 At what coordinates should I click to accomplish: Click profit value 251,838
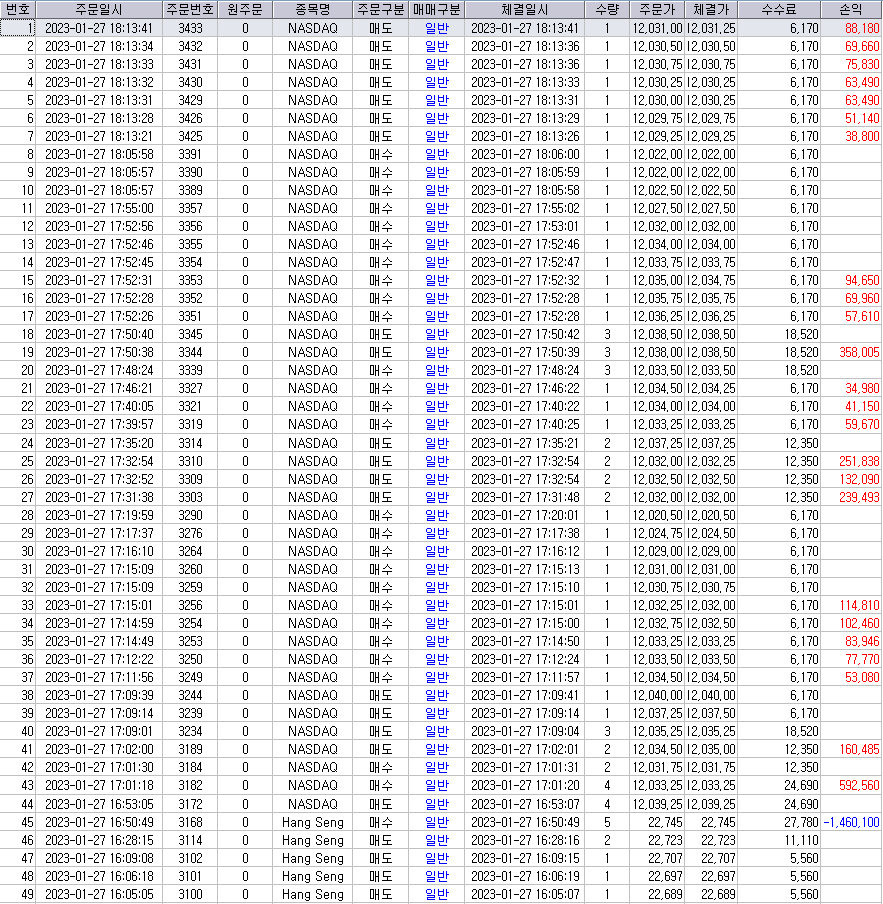click(x=859, y=461)
